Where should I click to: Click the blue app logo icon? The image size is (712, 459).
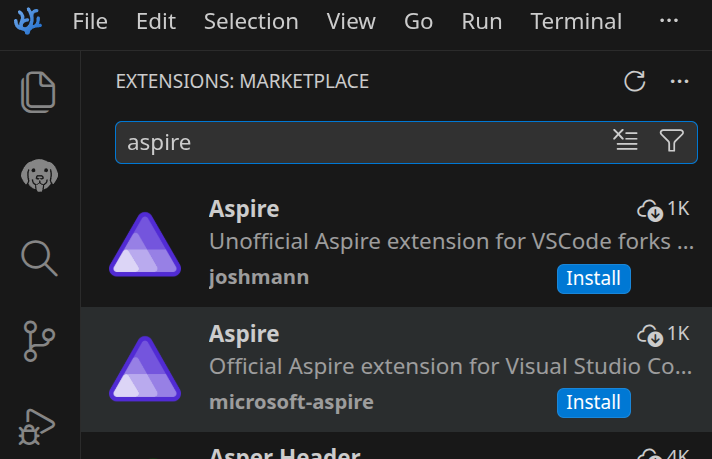coord(28,21)
